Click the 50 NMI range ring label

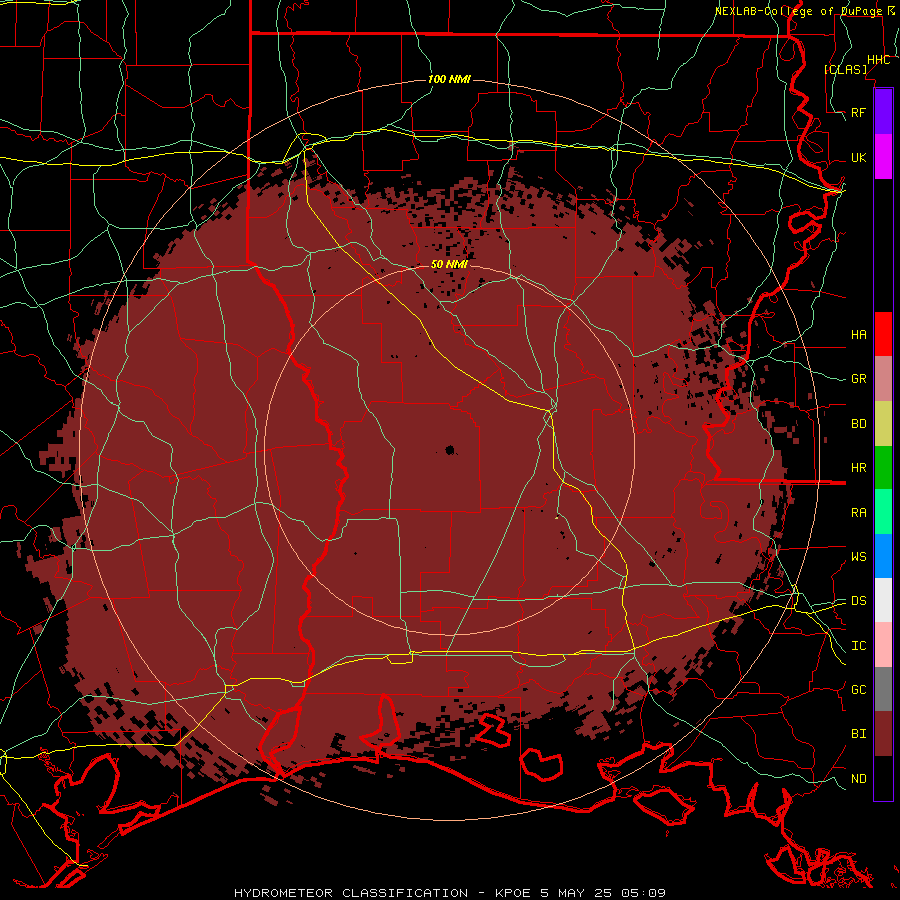pos(449,264)
